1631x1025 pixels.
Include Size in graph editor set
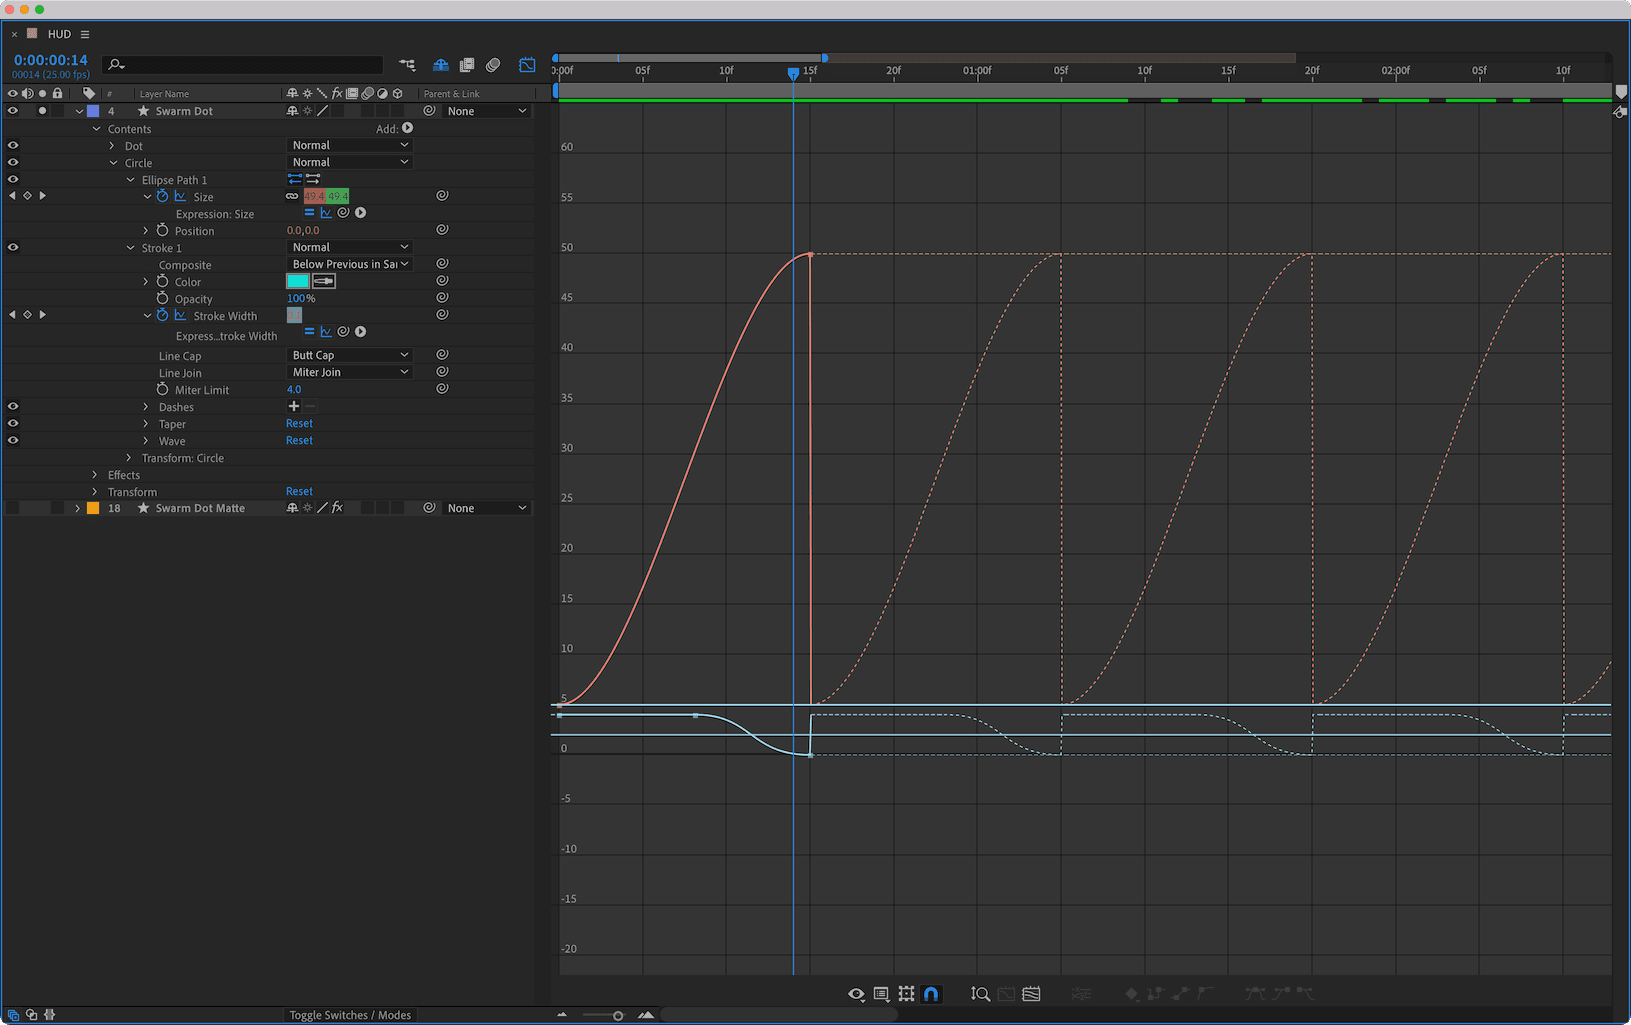pos(180,197)
